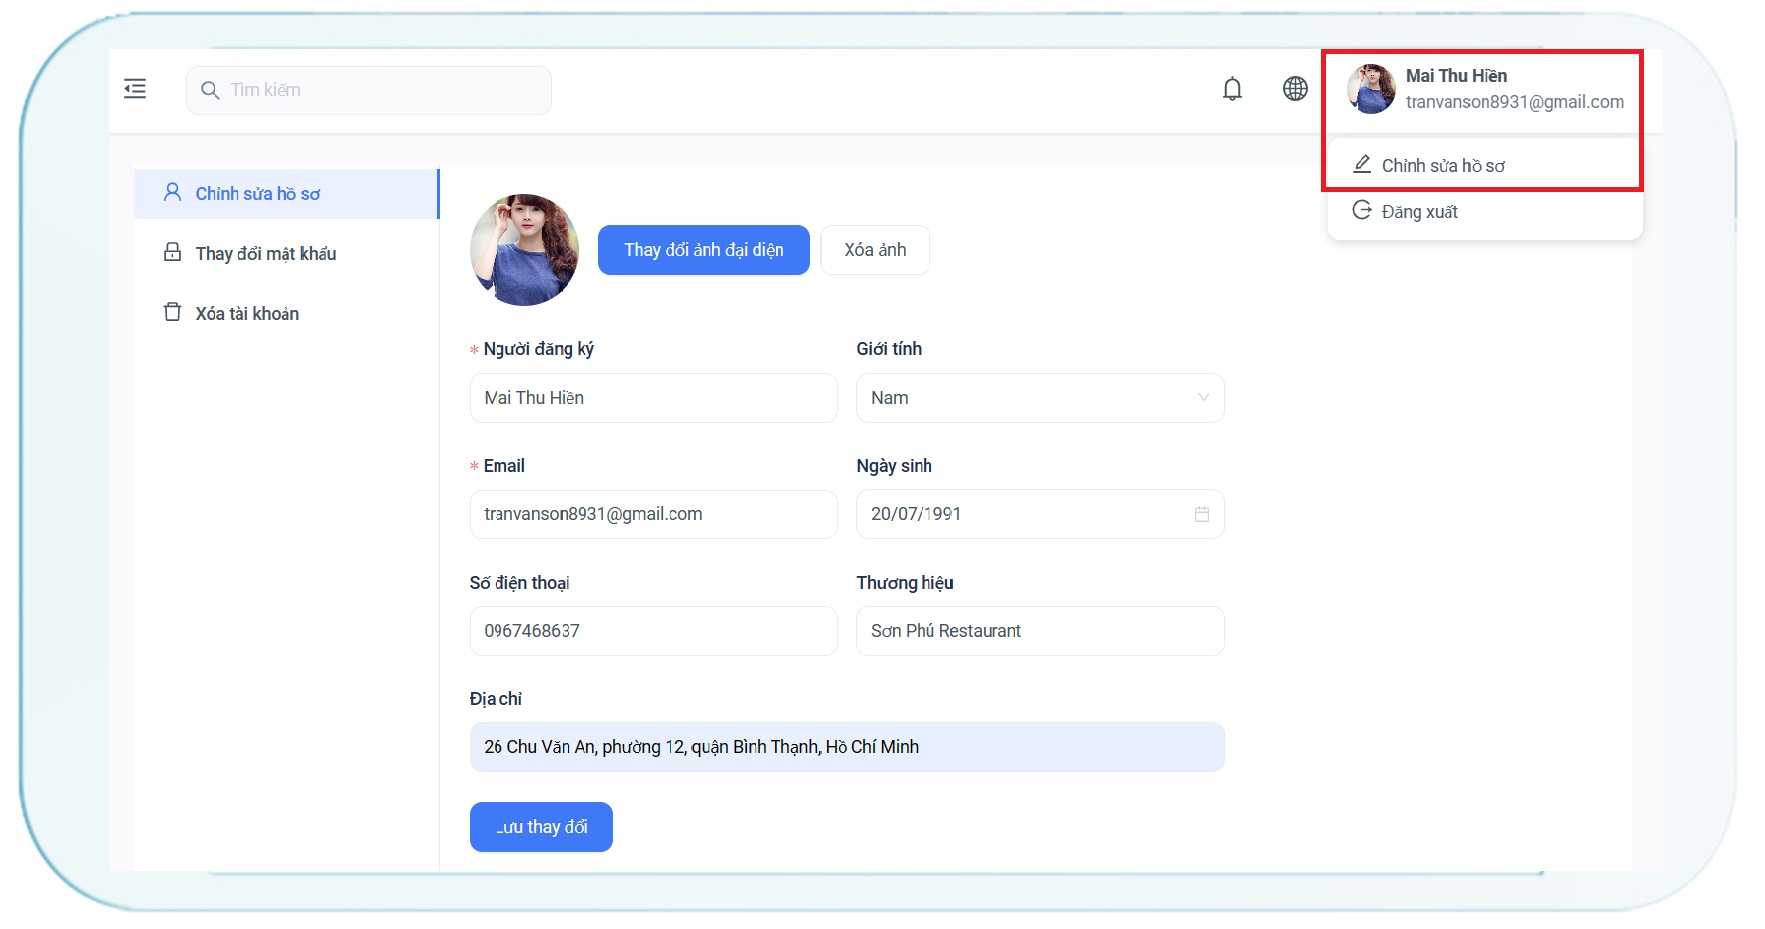Viewport: 1765px width, 929px height.
Task: Click the magnifier icon in search bar
Action: point(210,91)
